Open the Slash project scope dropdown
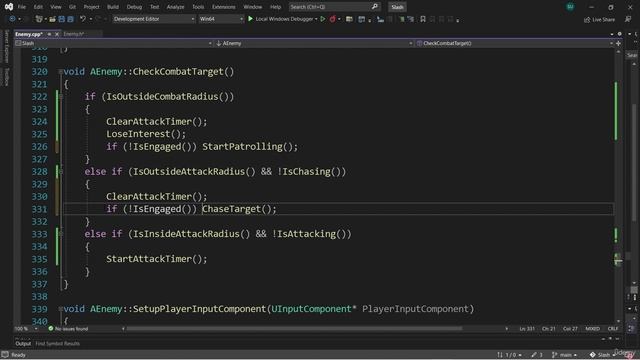The image size is (640, 360). [113, 43]
